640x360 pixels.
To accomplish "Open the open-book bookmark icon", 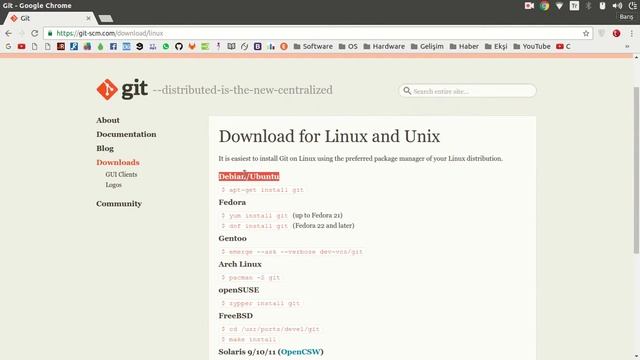I will pos(231,47).
